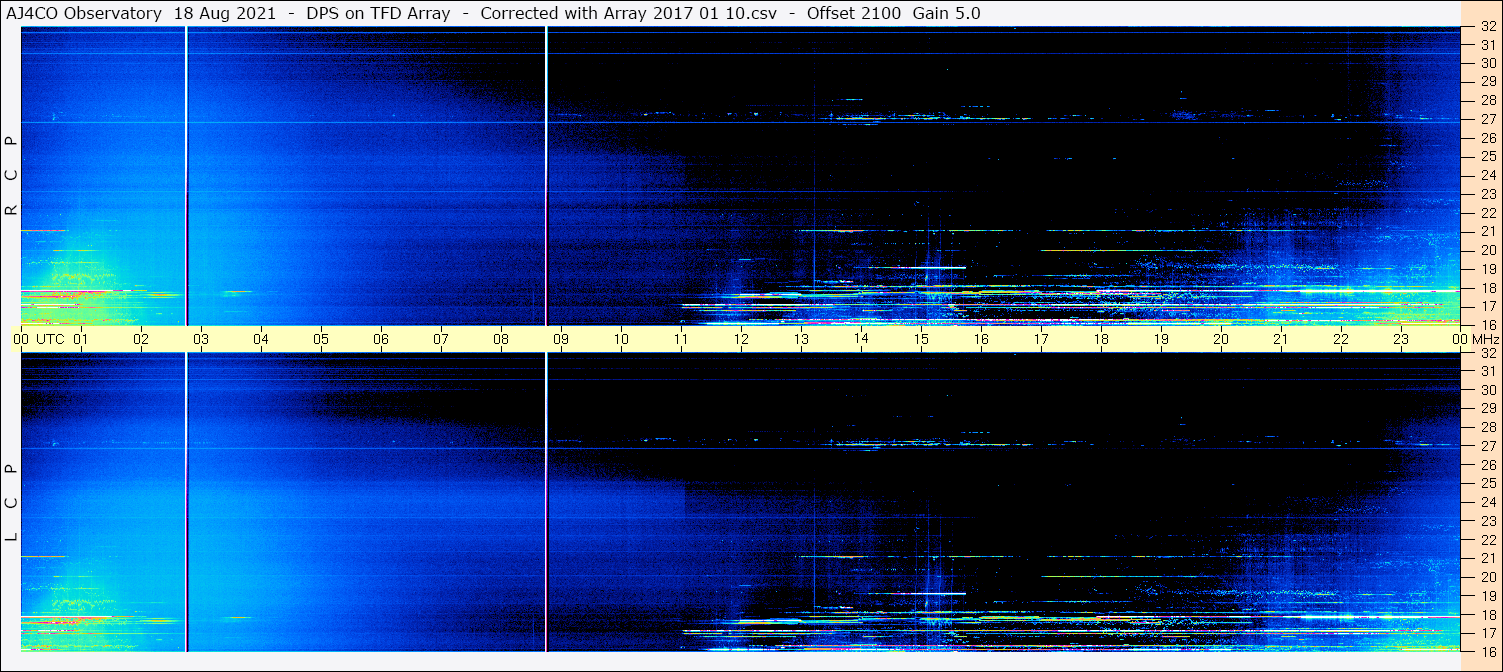
Task: Click hour label "18" on time axis
Action: 1101,339
